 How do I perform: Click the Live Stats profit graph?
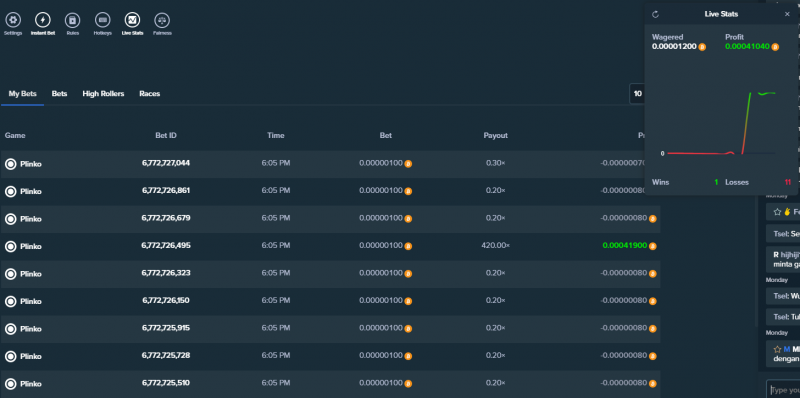point(721,122)
